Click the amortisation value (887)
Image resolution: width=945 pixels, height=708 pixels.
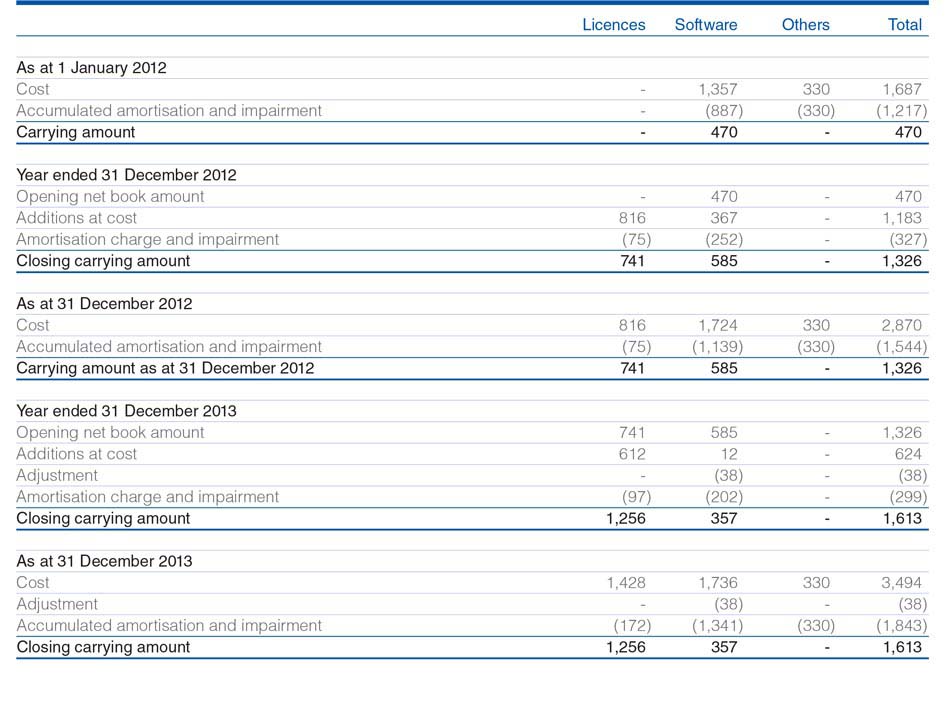724,111
